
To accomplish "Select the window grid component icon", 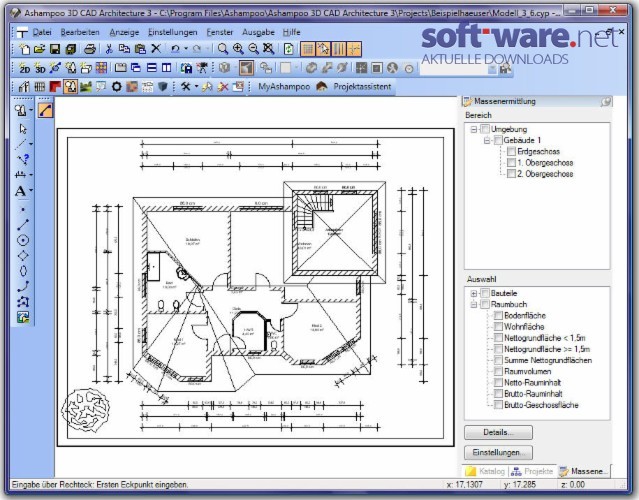I will [40, 86].
